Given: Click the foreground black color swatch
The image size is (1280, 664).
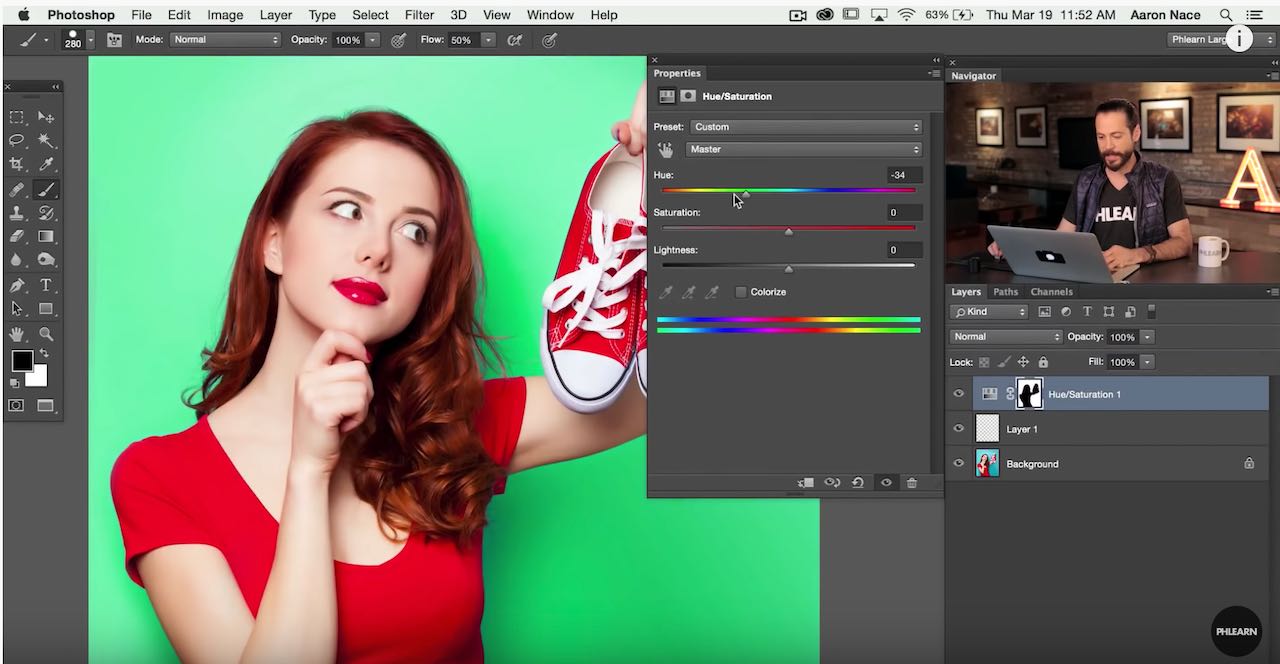Looking at the screenshot, I should pos(22,361).
